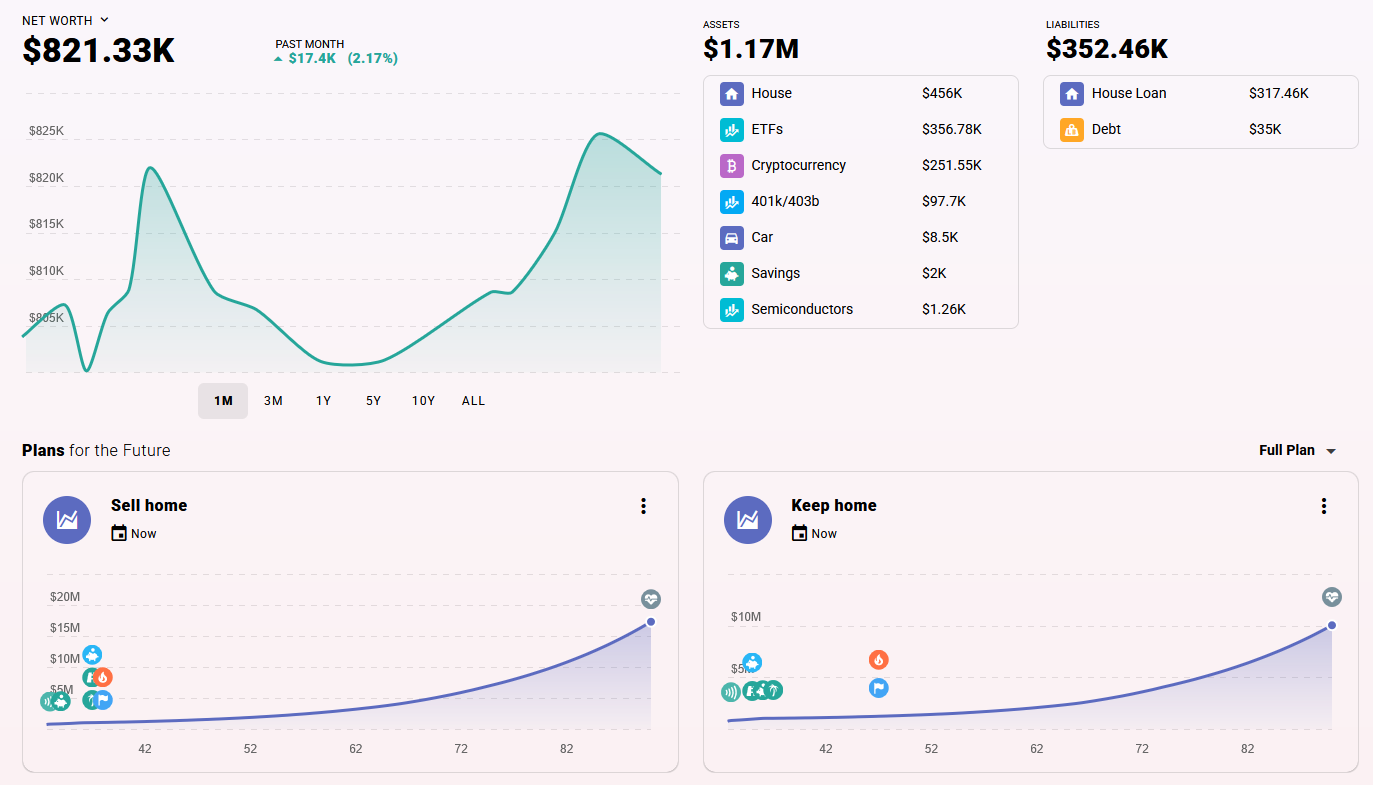Click the heartbeat end marker in Keep home chart
This screenshot has width=1373, height=785.
coord(1331,597)
